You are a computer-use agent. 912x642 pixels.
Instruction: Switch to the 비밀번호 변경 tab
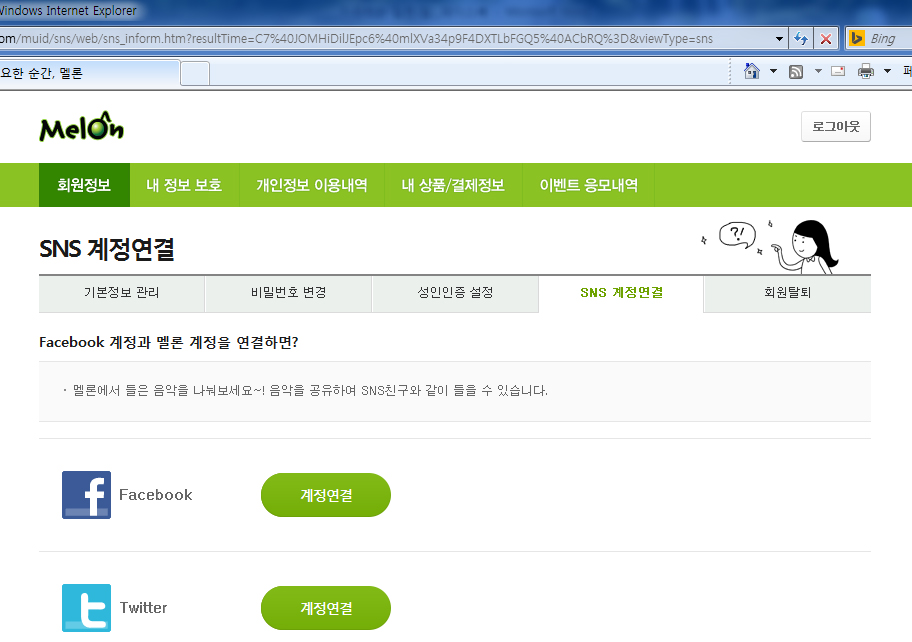pos(288,293)
